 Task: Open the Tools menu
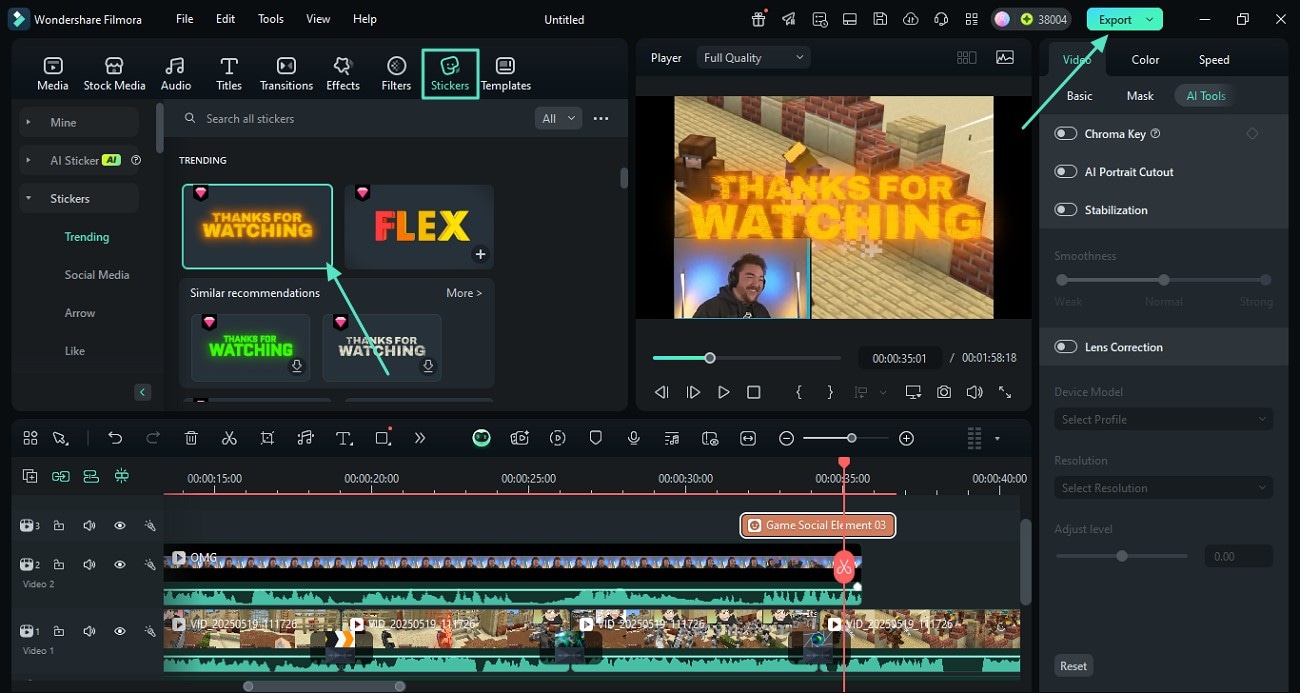pyautogui.click(x=271, y=19)
